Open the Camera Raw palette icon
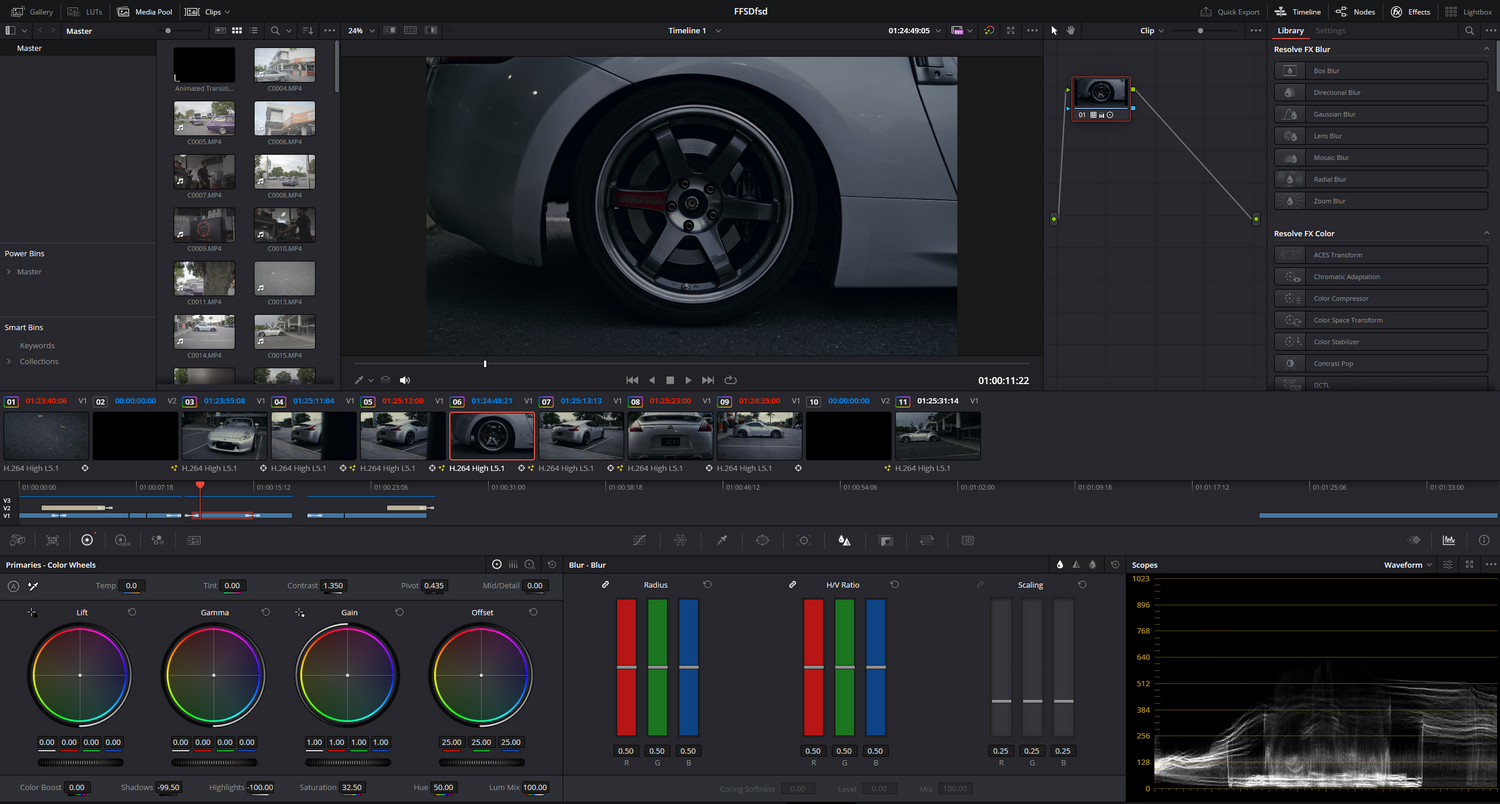1500x804 pixels. point(17,540)
